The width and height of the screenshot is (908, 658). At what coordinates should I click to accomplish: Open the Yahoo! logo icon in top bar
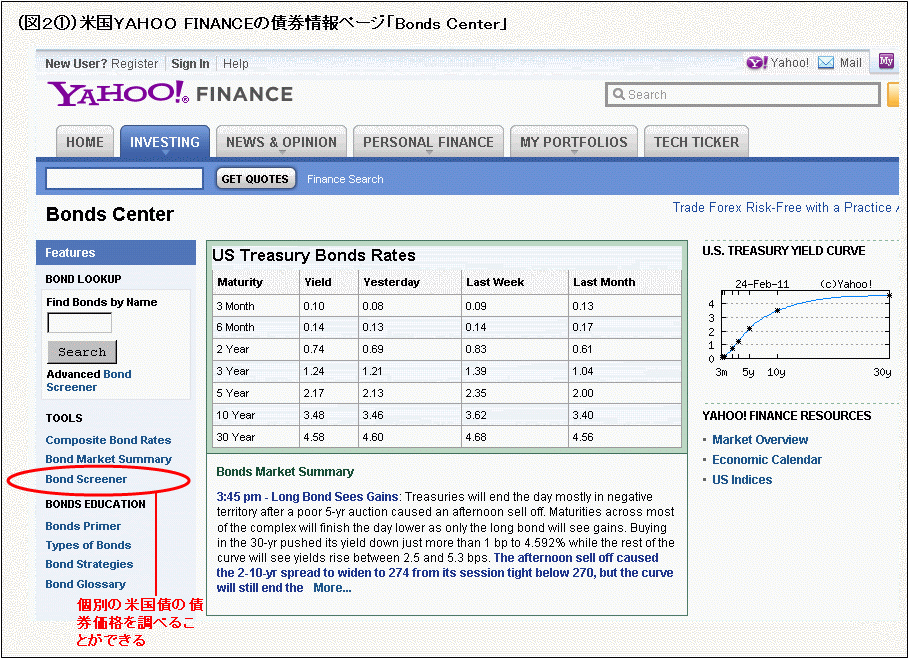pos(757,63)
